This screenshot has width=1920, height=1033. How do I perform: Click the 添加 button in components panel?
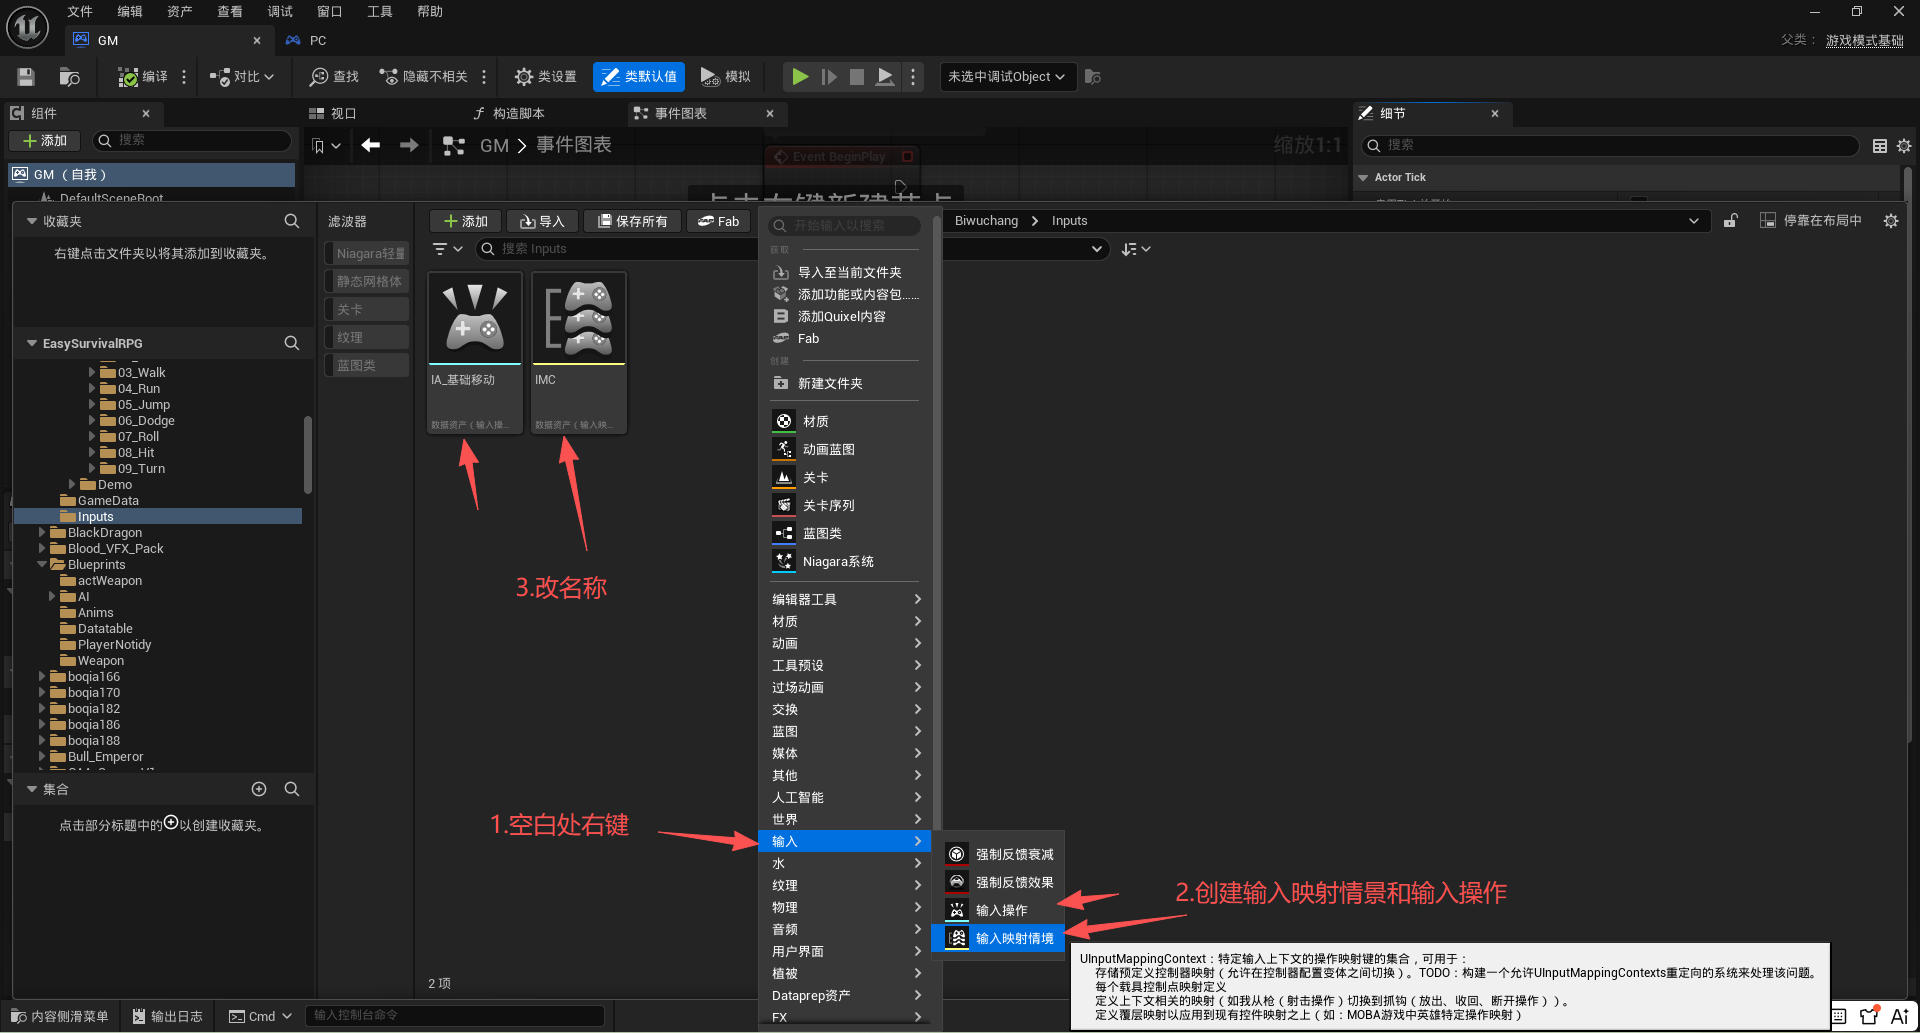click(x=45, y=141)
